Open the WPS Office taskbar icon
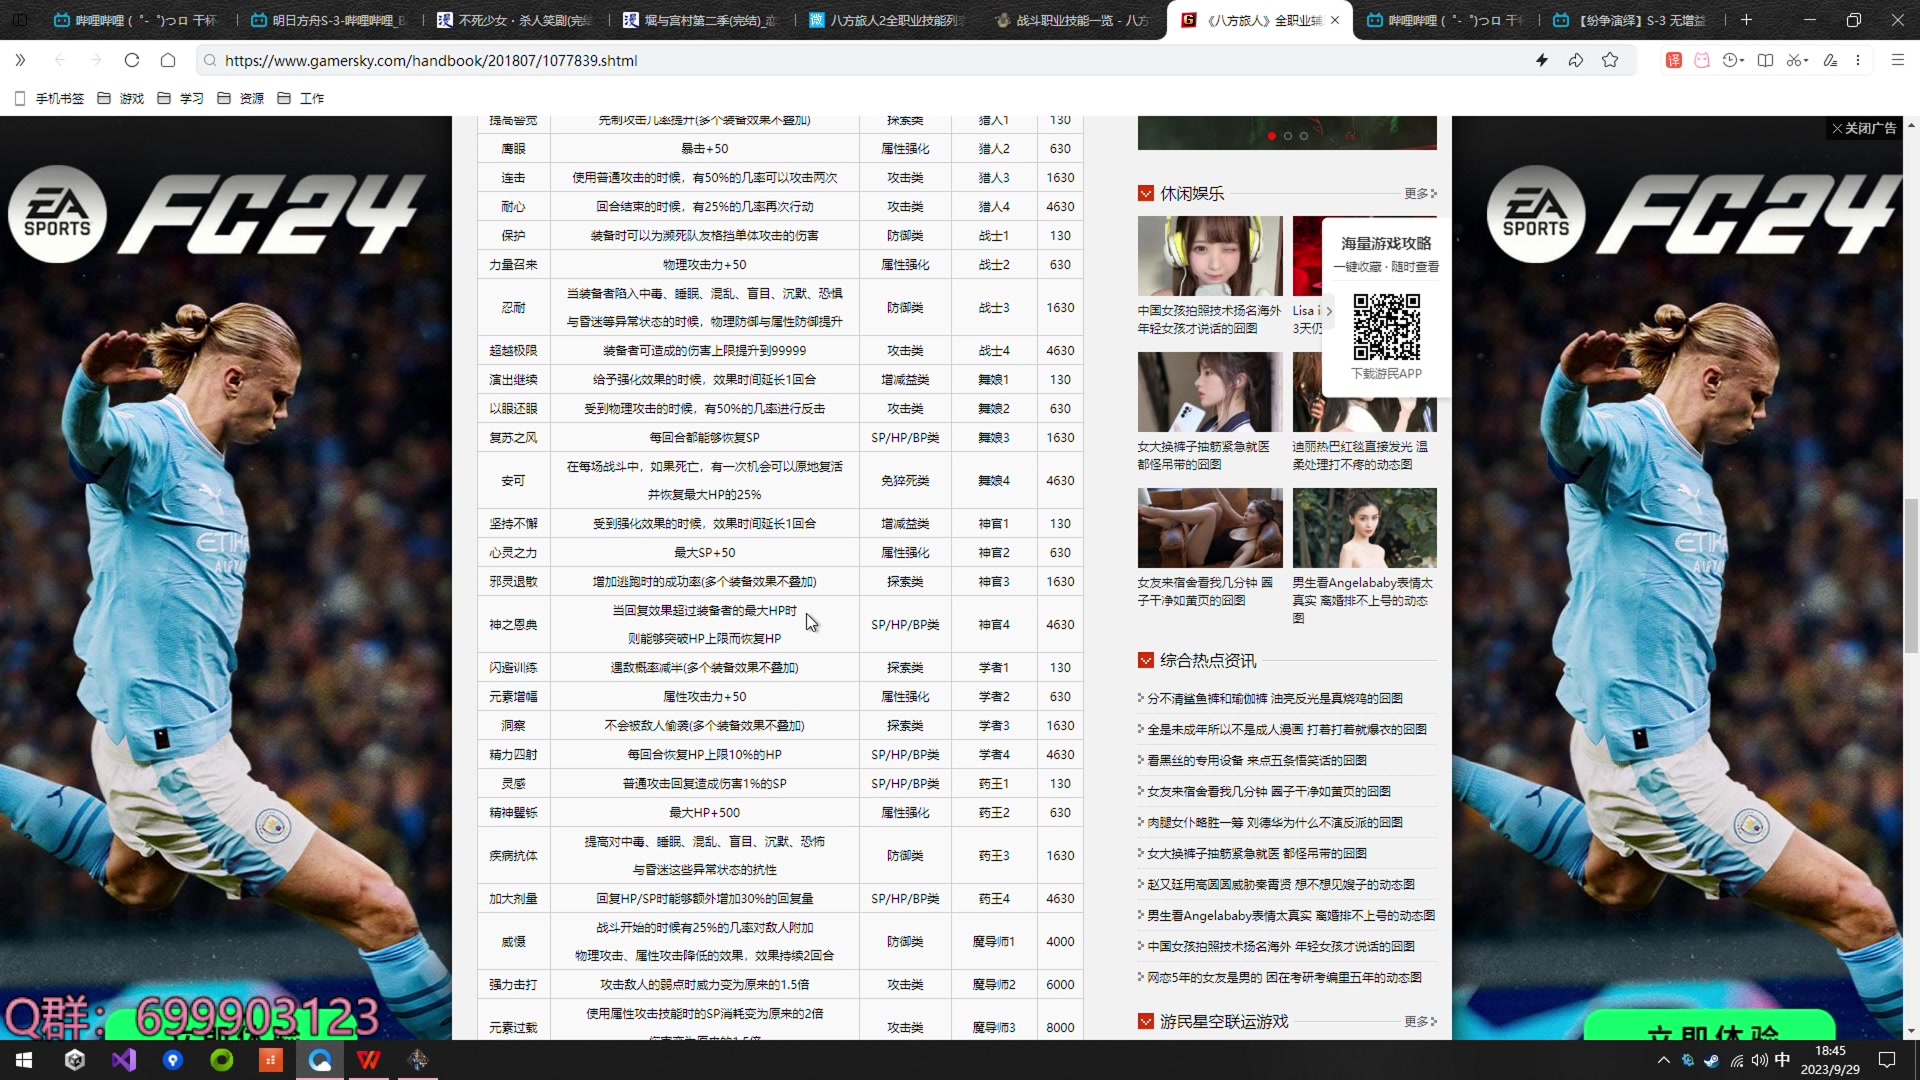Viewport: 1920px width, 1080px height. pos(369,1060)
